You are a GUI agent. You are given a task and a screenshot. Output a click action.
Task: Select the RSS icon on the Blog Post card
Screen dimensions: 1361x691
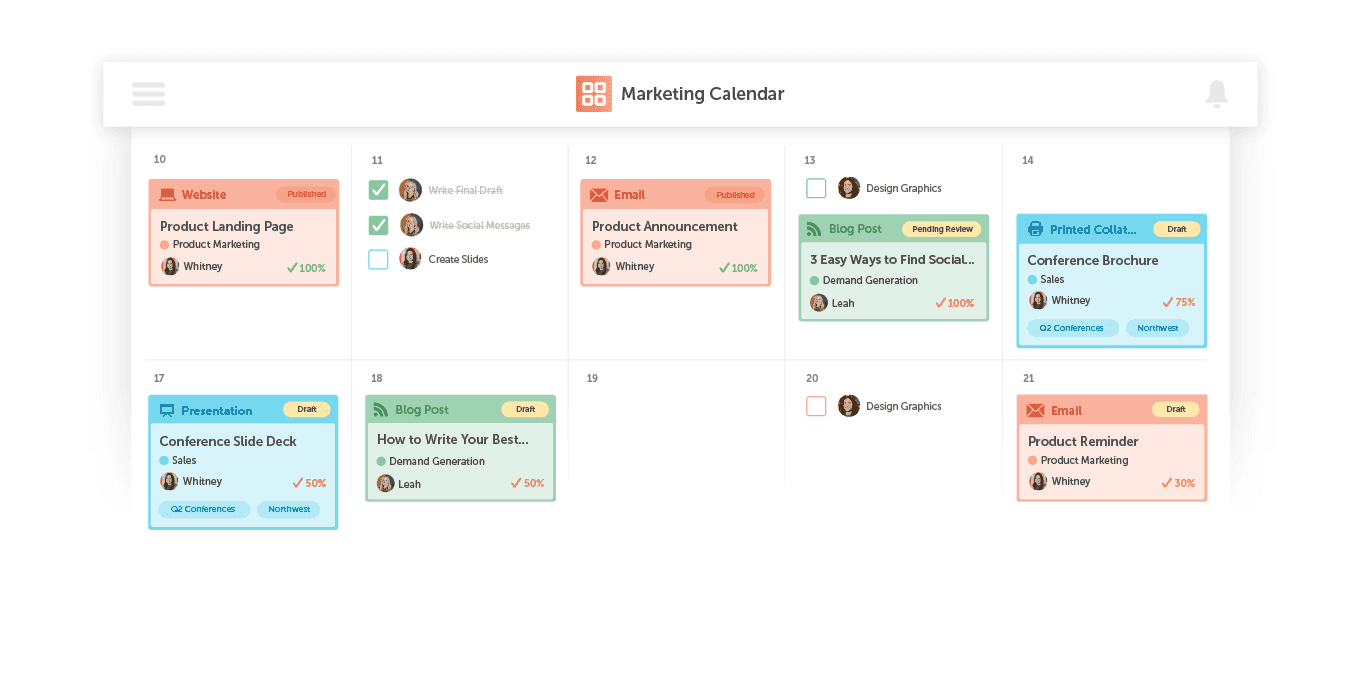814,228
